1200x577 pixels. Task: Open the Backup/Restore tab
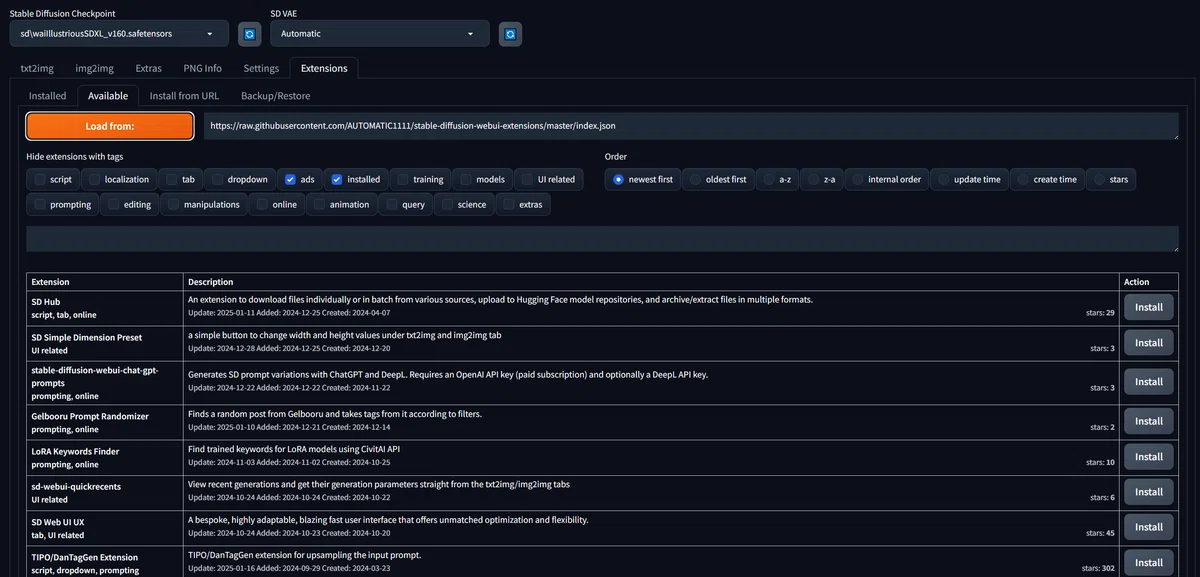click(275, 96)
